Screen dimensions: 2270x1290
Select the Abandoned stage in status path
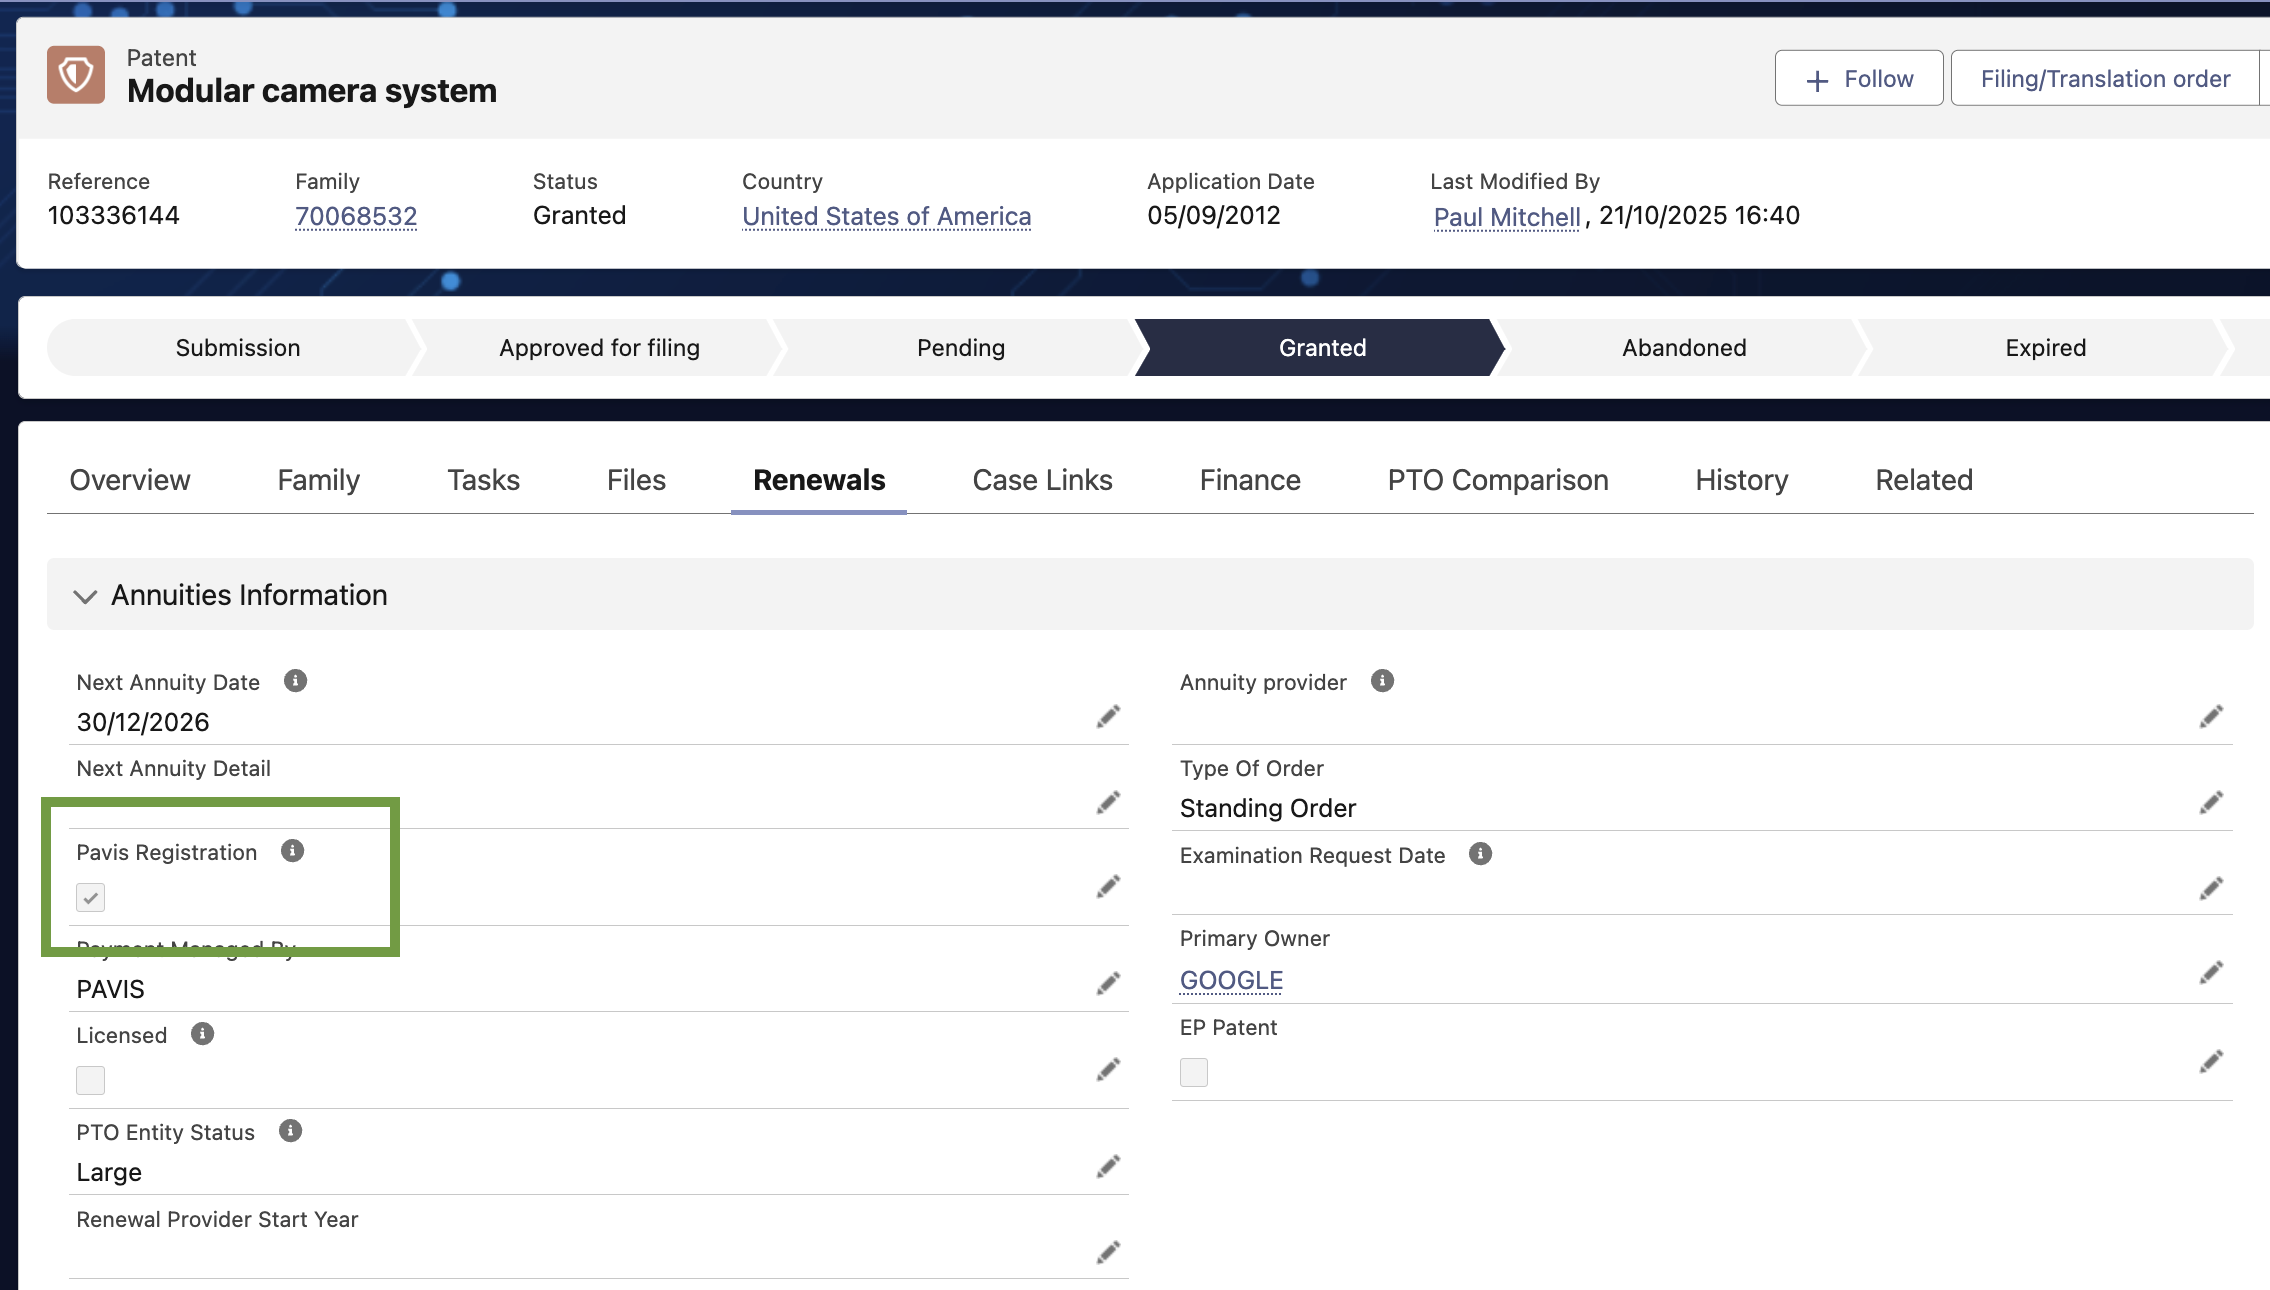point(1683,348)
